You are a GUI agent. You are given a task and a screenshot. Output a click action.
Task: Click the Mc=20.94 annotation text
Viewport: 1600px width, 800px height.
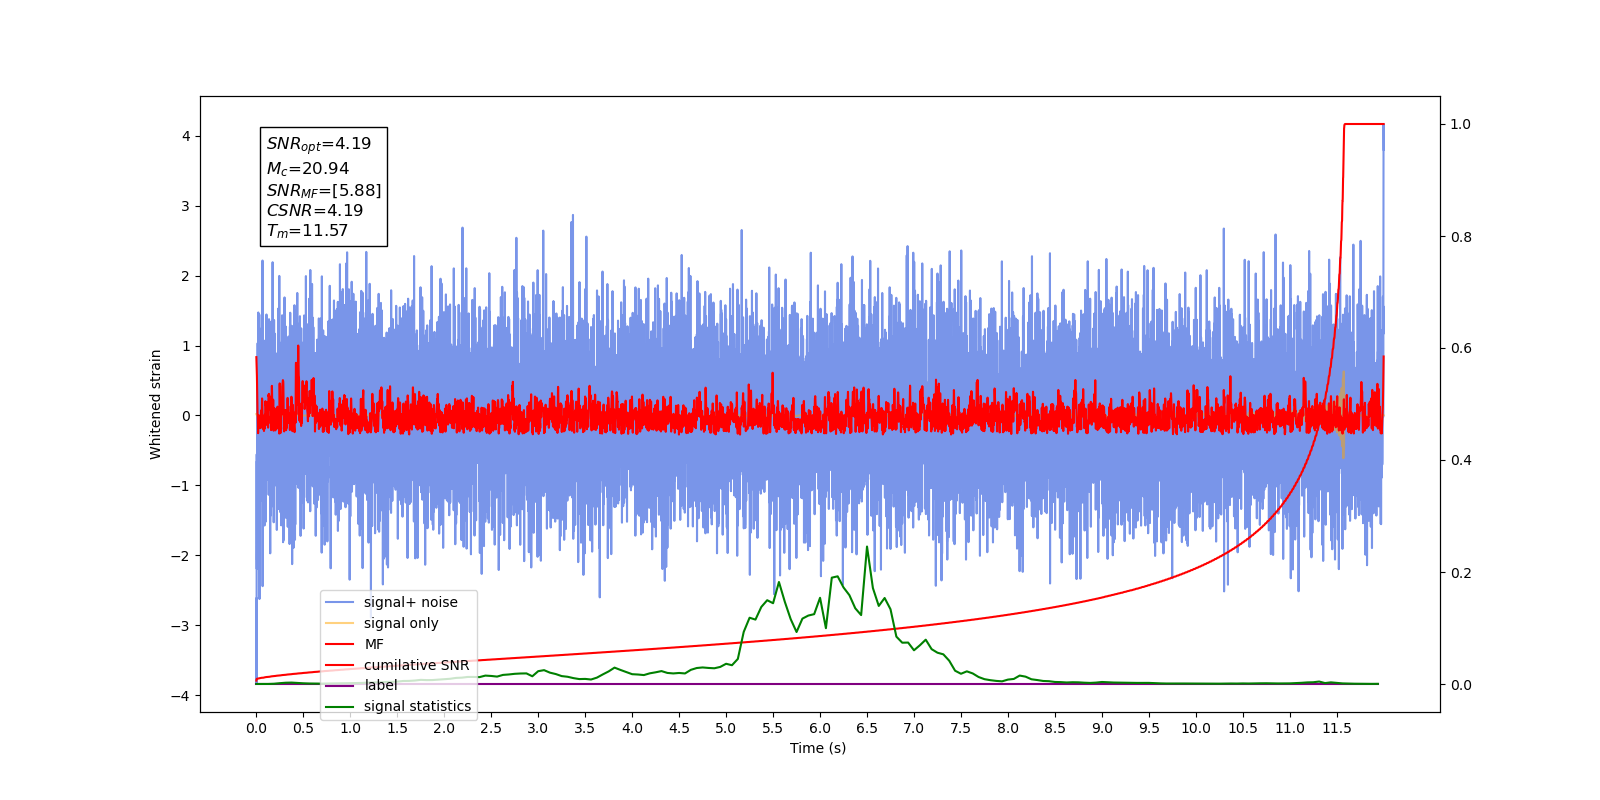pos(308,169)
